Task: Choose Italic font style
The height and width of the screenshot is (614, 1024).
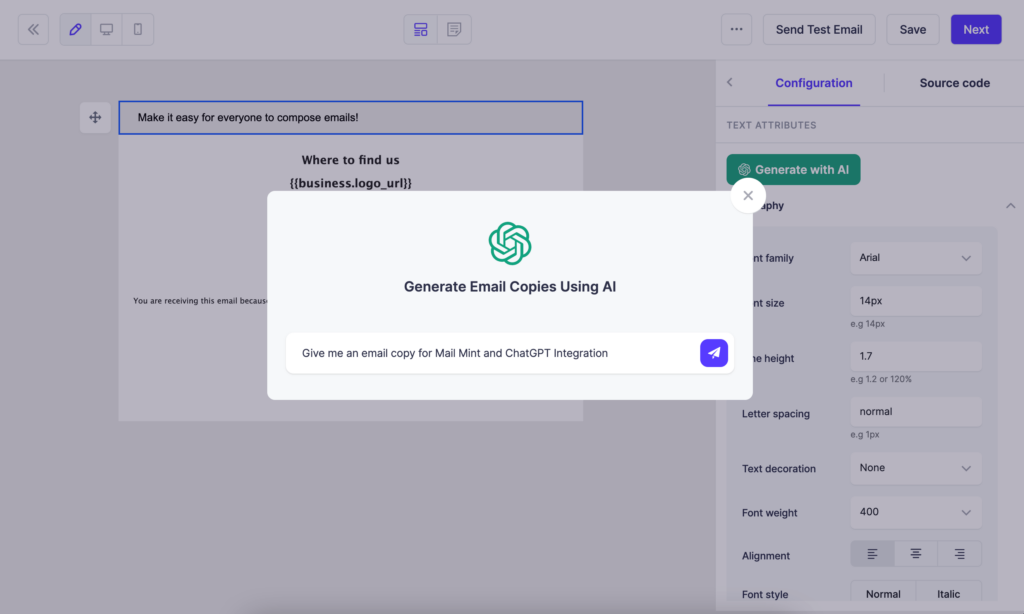Action: 948,594
